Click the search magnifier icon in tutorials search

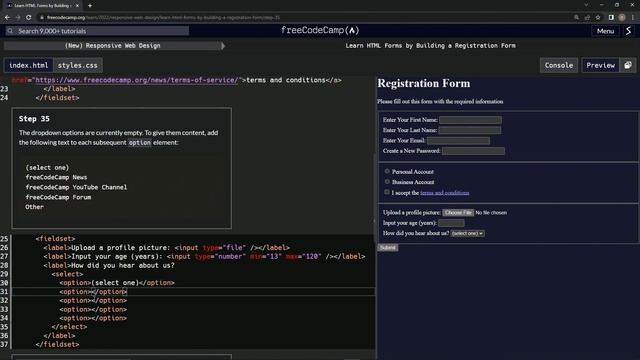coord(10,31)
